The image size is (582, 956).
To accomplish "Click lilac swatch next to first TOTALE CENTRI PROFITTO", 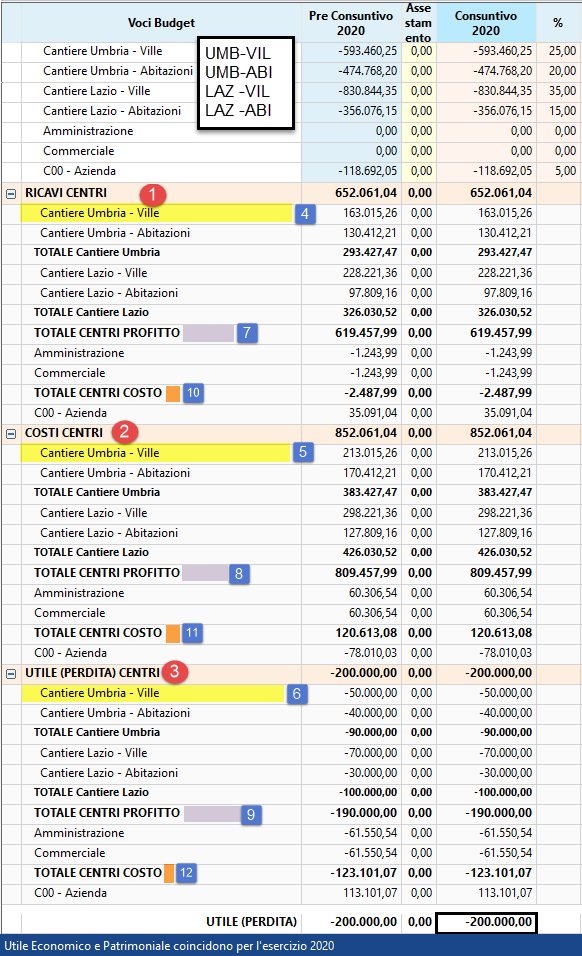I will [x=208, y=333].
